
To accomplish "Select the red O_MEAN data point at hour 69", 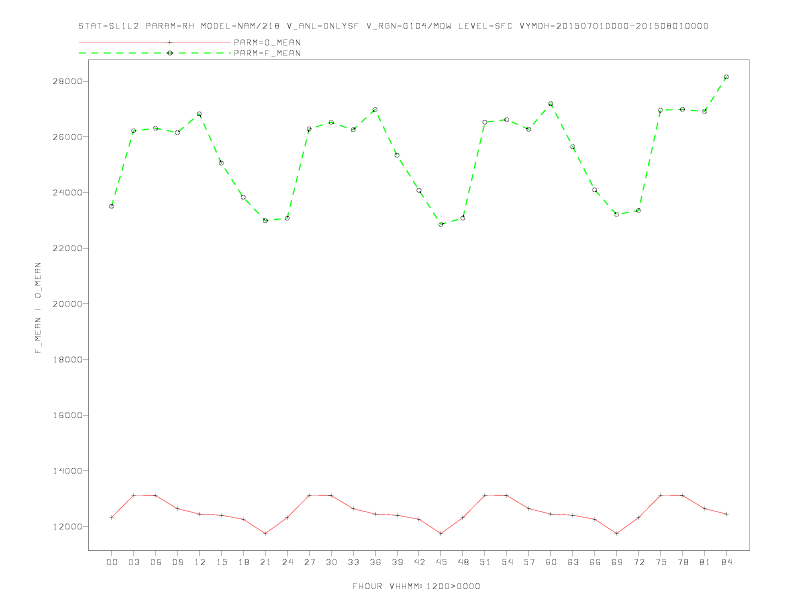I will pos(617,533).
